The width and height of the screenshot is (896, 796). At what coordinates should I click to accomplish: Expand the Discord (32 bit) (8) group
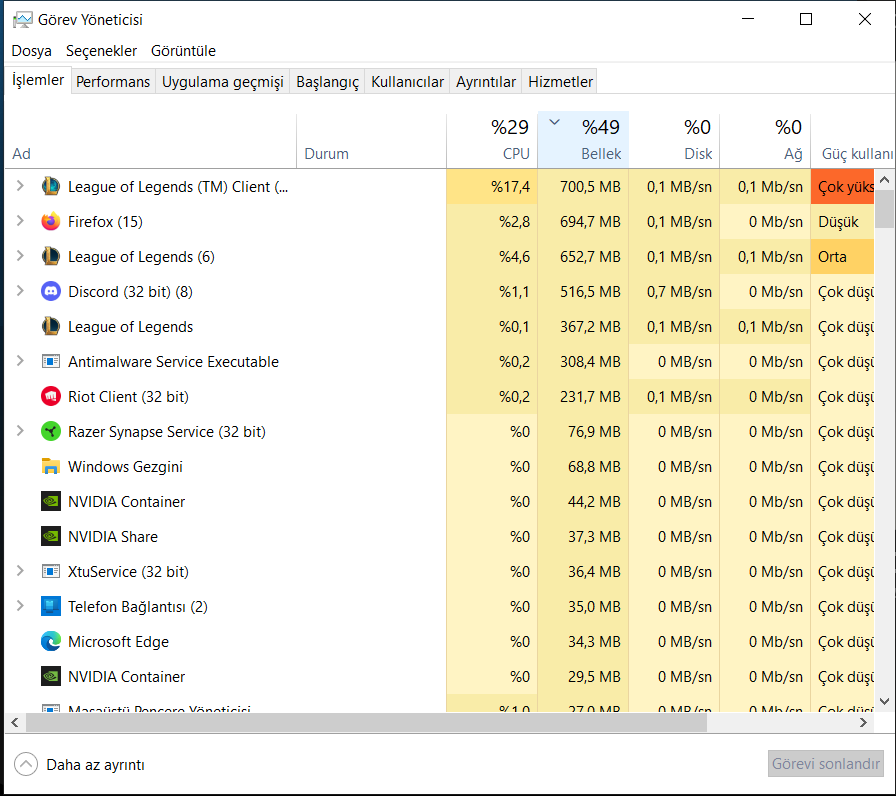pos(20,291)
